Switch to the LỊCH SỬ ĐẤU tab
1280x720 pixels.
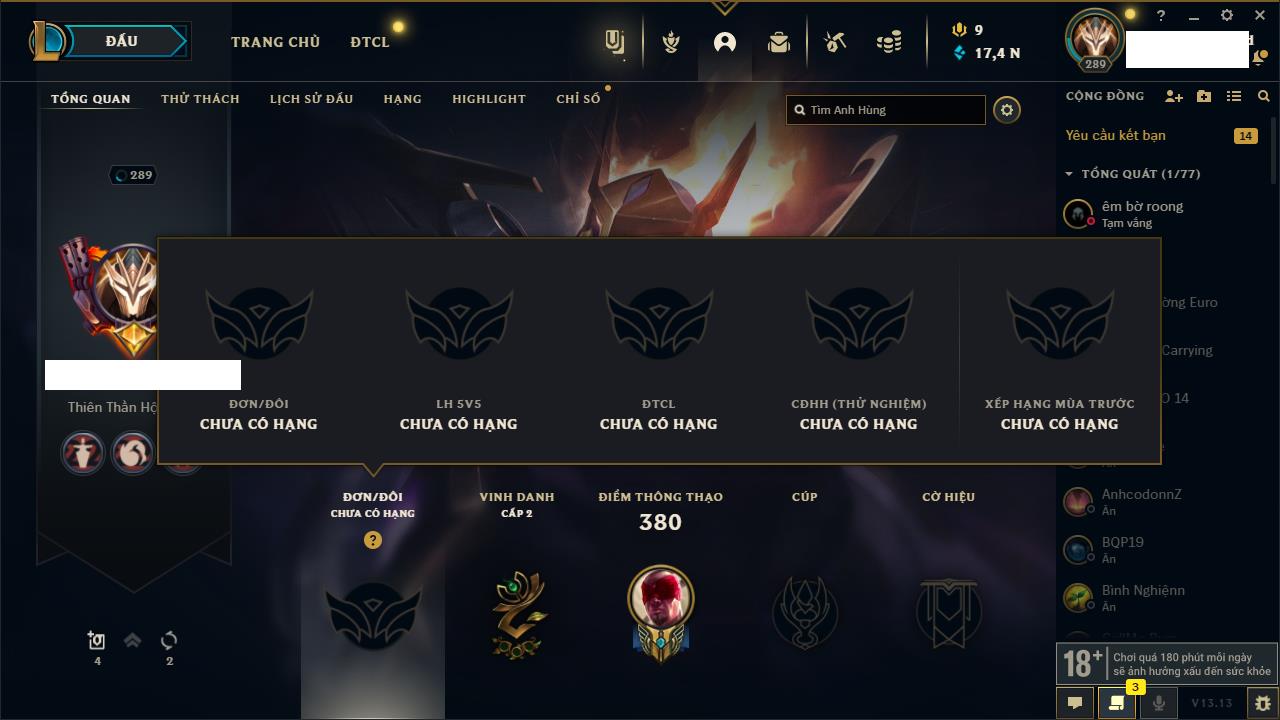coord(311,99)
